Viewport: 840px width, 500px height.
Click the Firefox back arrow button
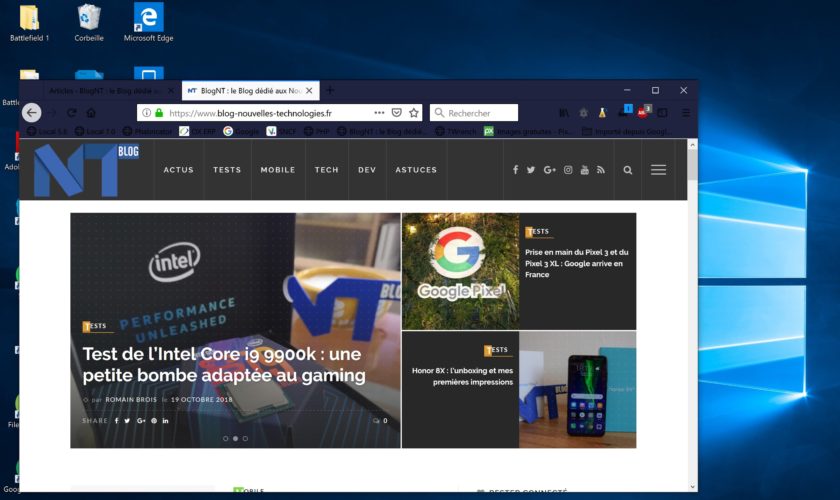point(32,113)
